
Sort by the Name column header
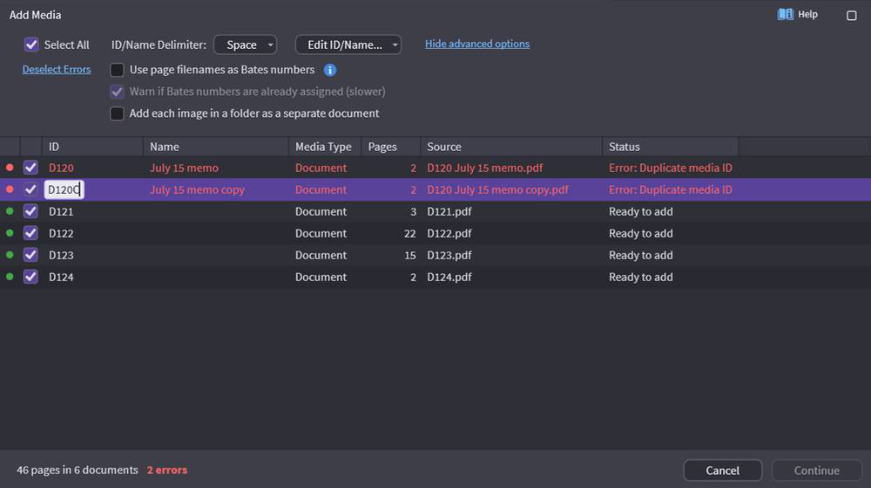pos(216,147)
